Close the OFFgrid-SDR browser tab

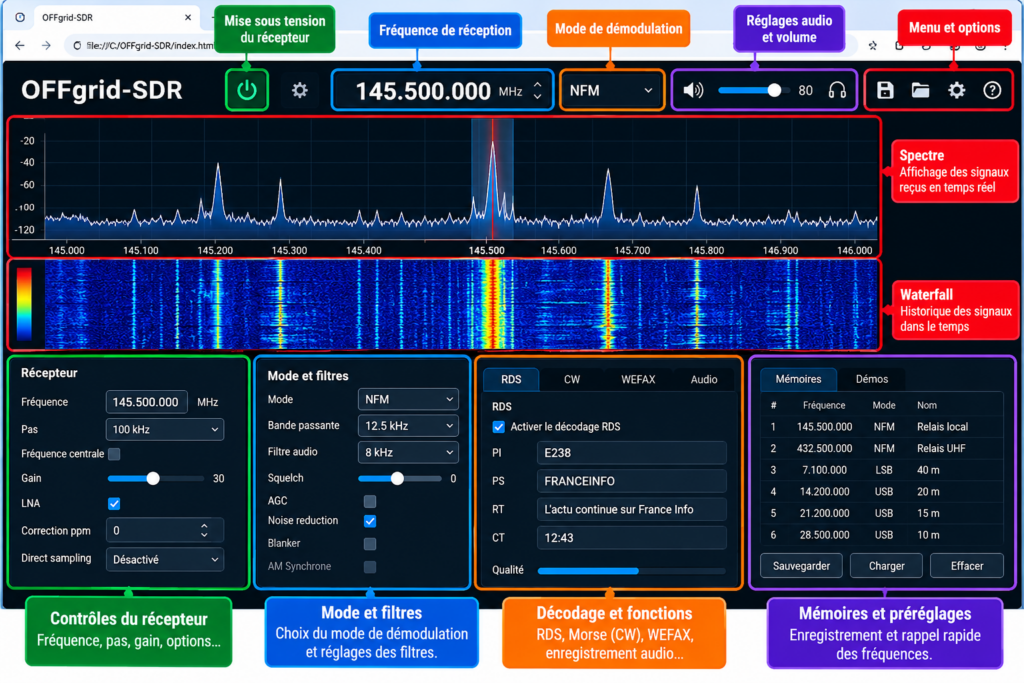[x=188, y=18]
